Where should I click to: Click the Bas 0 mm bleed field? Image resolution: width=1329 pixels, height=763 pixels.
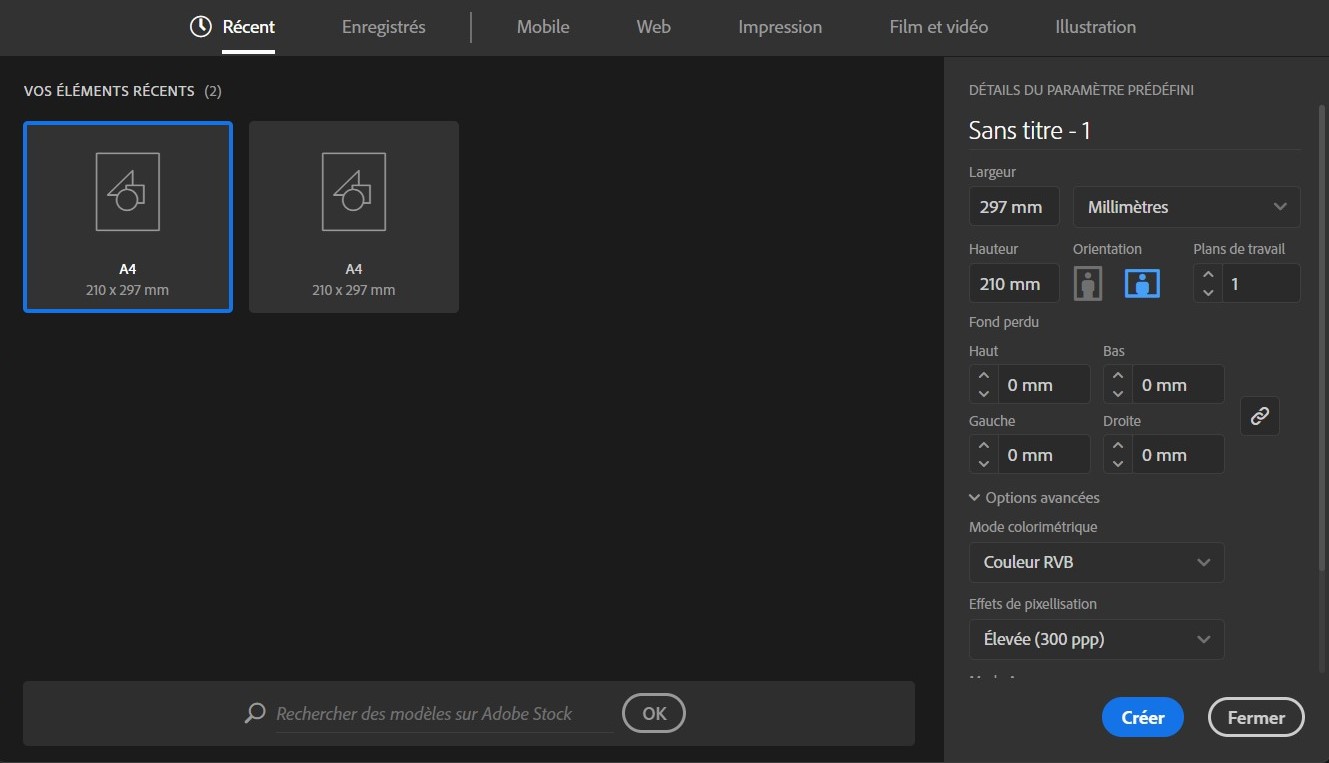[1177, 385]
